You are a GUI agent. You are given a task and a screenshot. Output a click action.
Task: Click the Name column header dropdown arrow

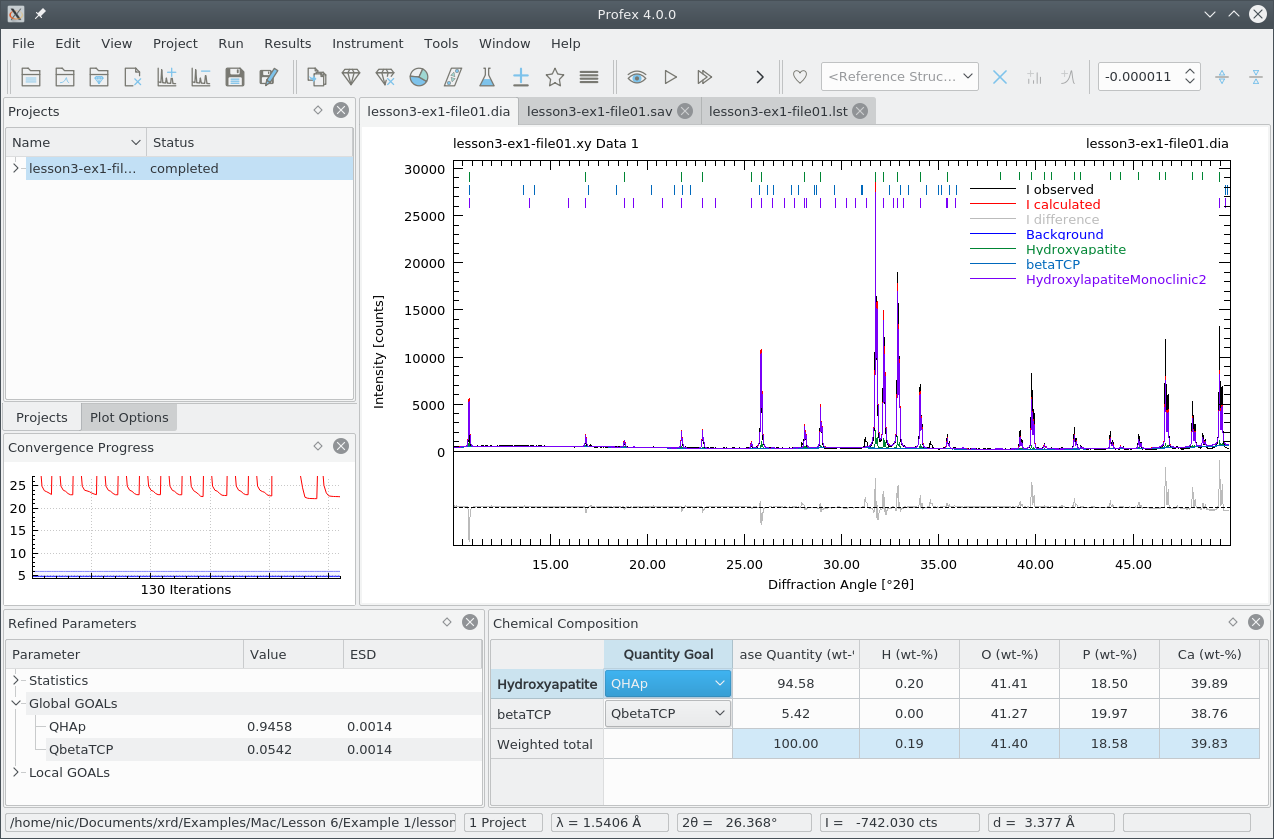coord(136,142)
